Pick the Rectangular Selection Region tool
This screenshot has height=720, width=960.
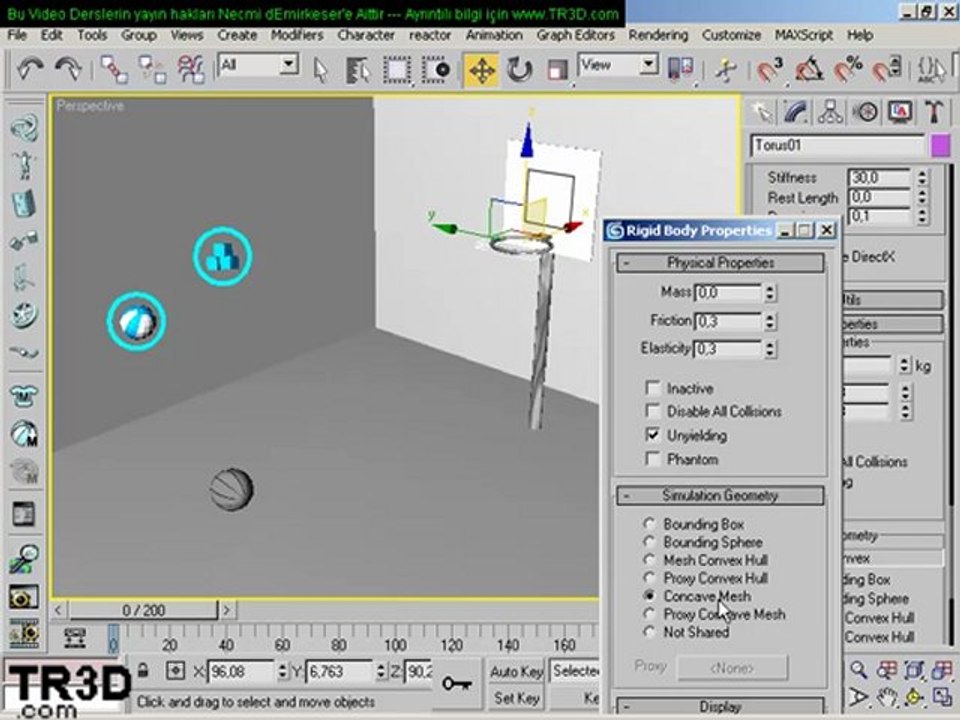[x=397, y=70]
